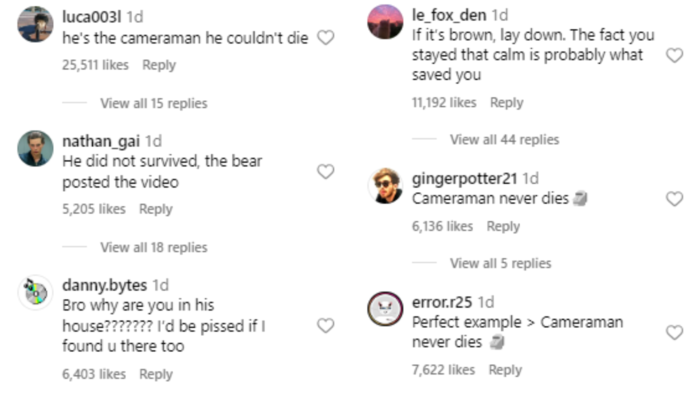Viewport: 700px width, 394px height.
Task: Expand View all 18 replies
Action: tap(154, 247)
